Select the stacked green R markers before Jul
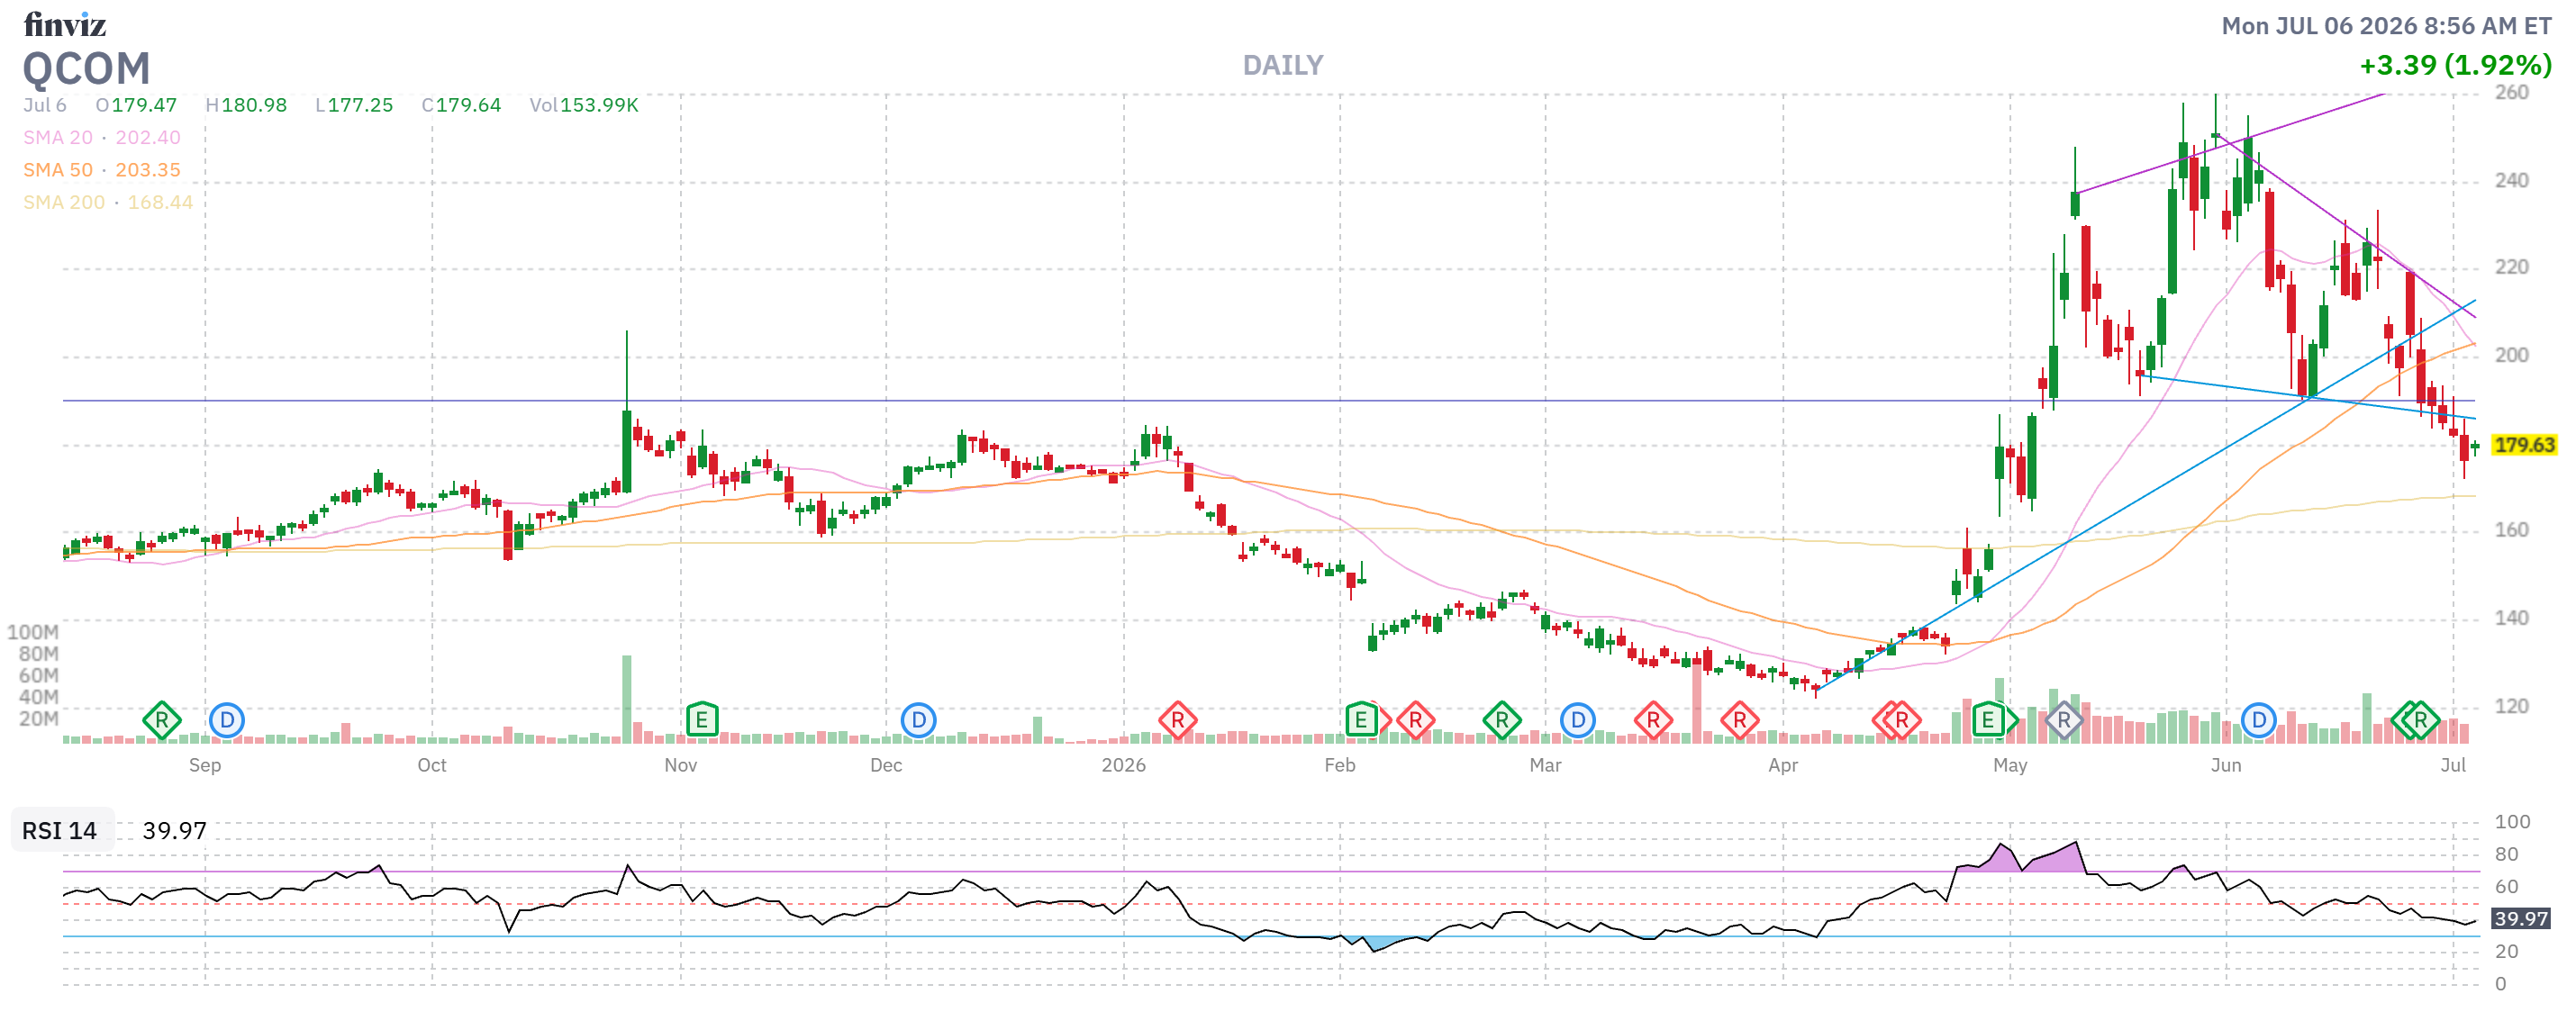 pyautogui.click(x=2416, y=720)
